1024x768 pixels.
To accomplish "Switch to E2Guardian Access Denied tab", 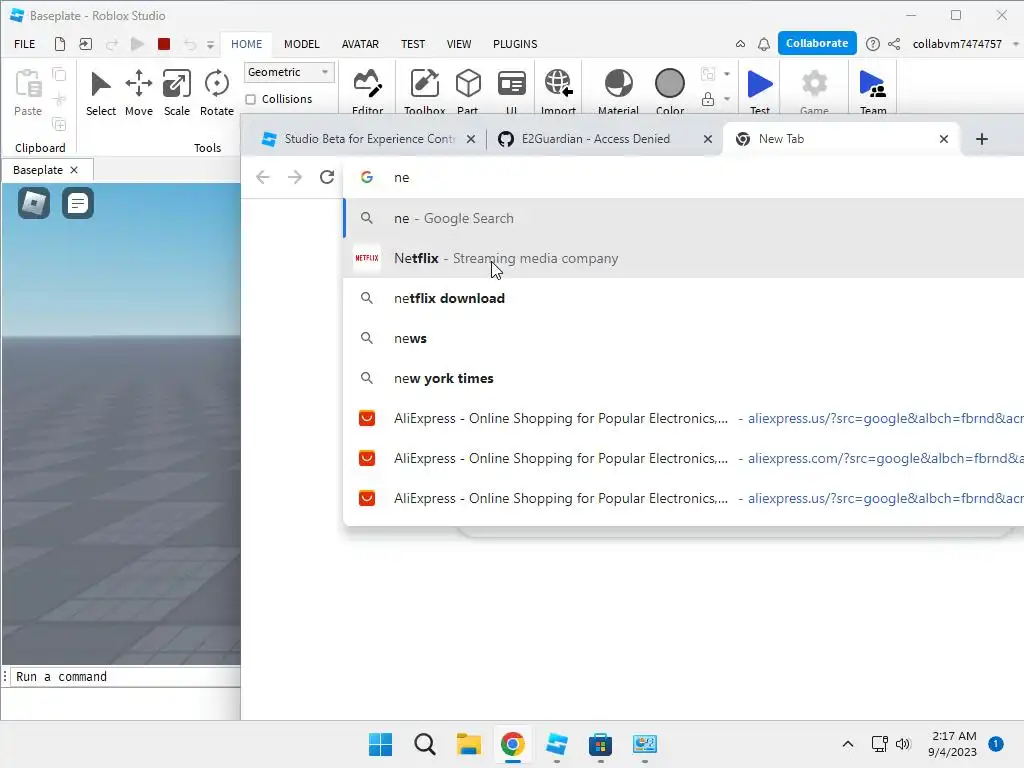I will 596,138.
